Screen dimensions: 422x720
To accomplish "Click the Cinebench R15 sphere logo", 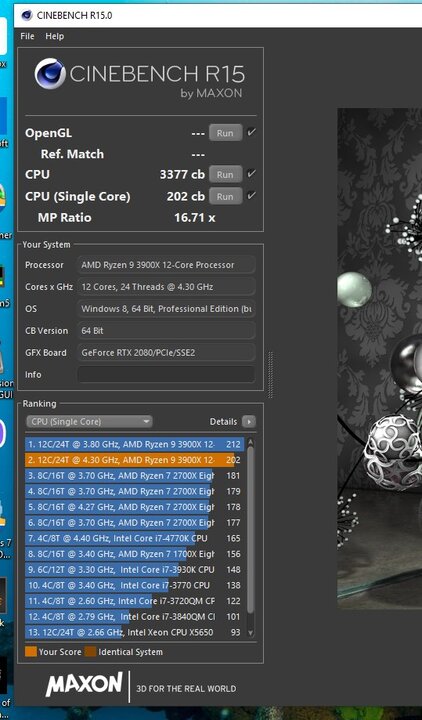I will click(50, 73).
